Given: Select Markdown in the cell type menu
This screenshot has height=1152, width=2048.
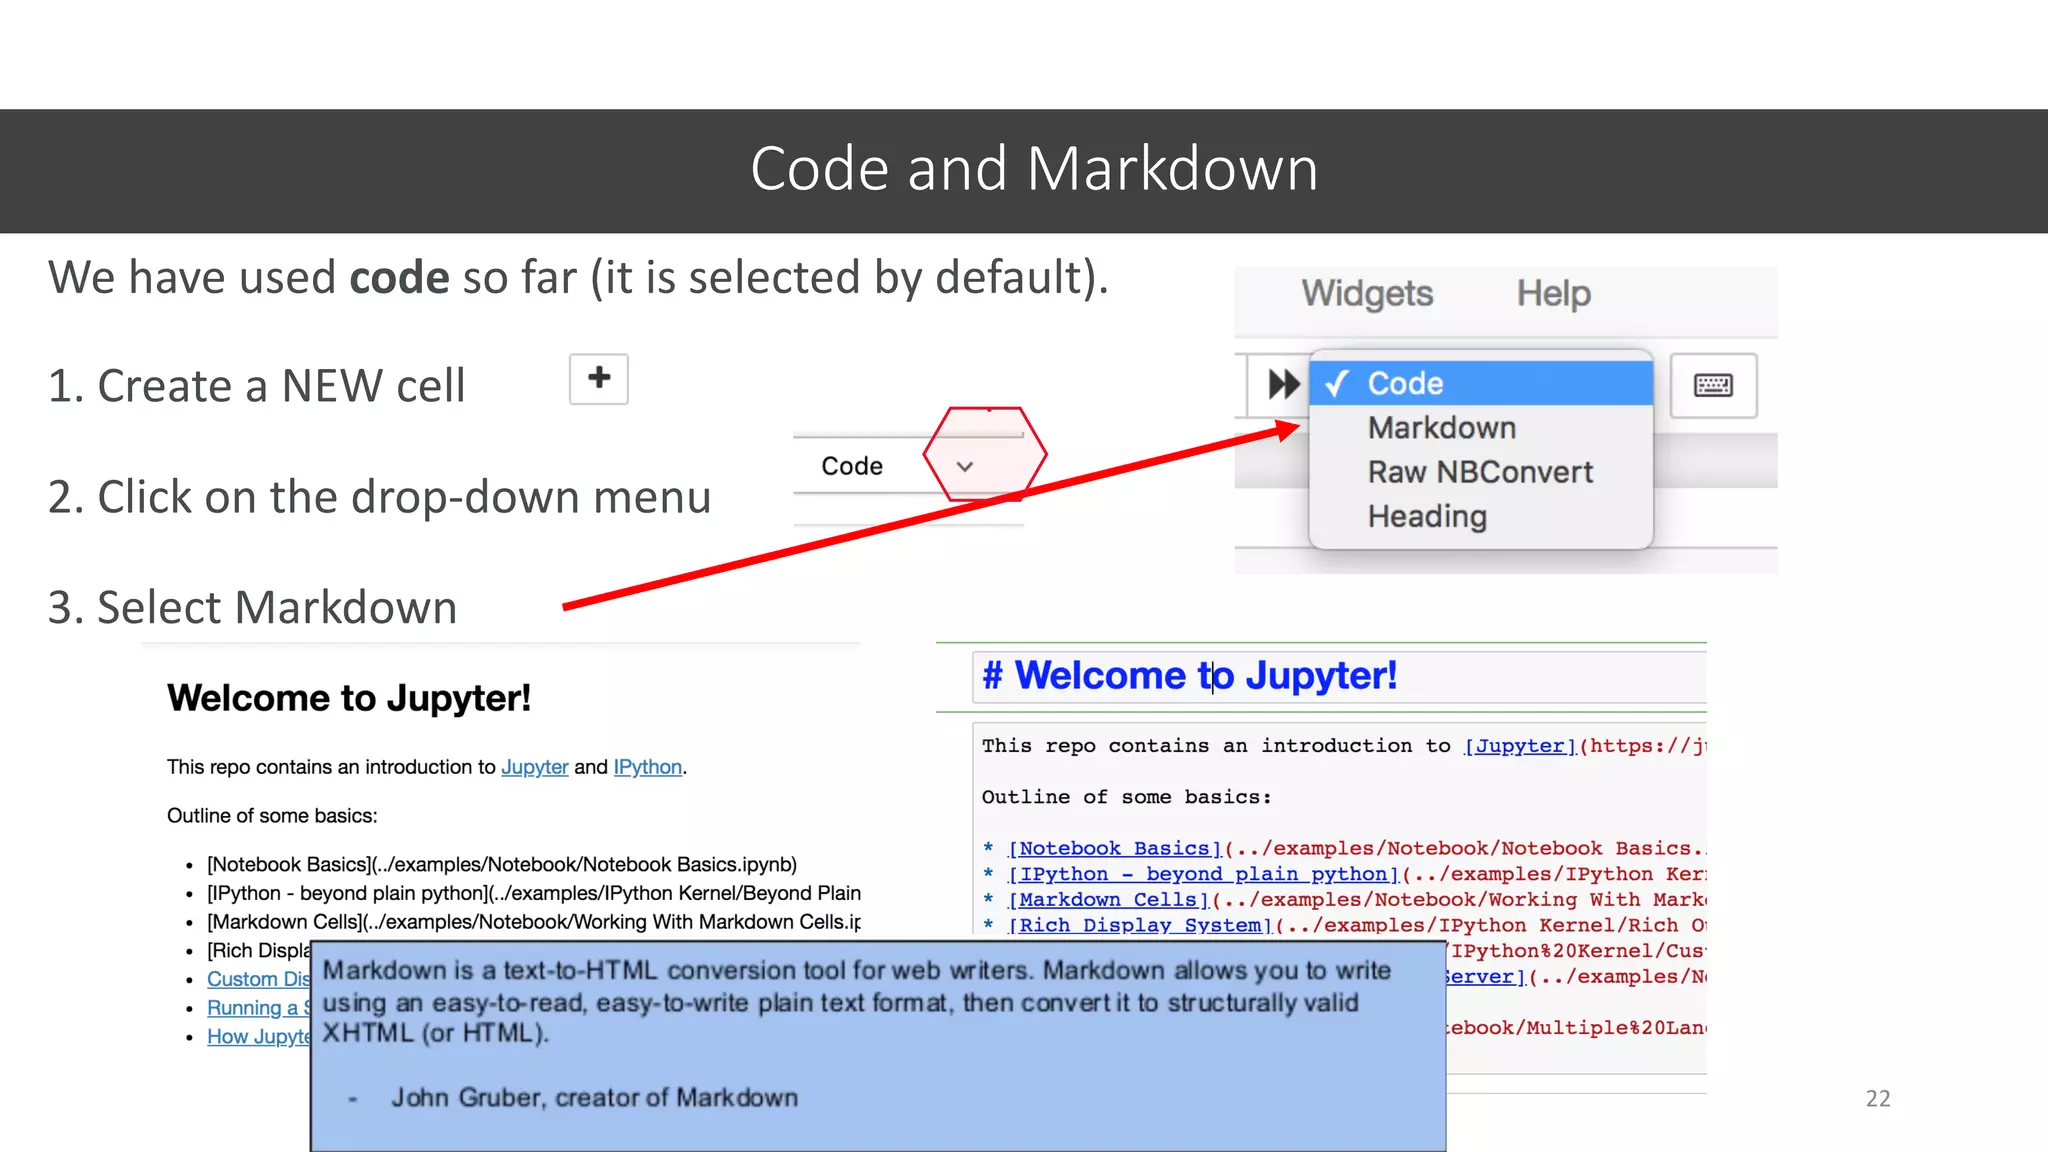Looking at the screenshot, I should 1481,428.
